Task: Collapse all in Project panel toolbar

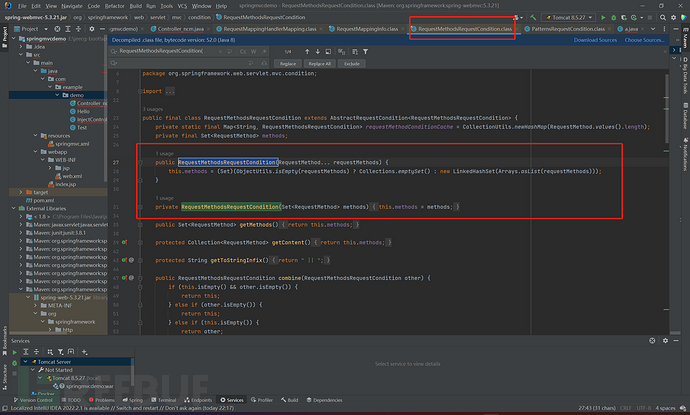Action: coord(78,29)
